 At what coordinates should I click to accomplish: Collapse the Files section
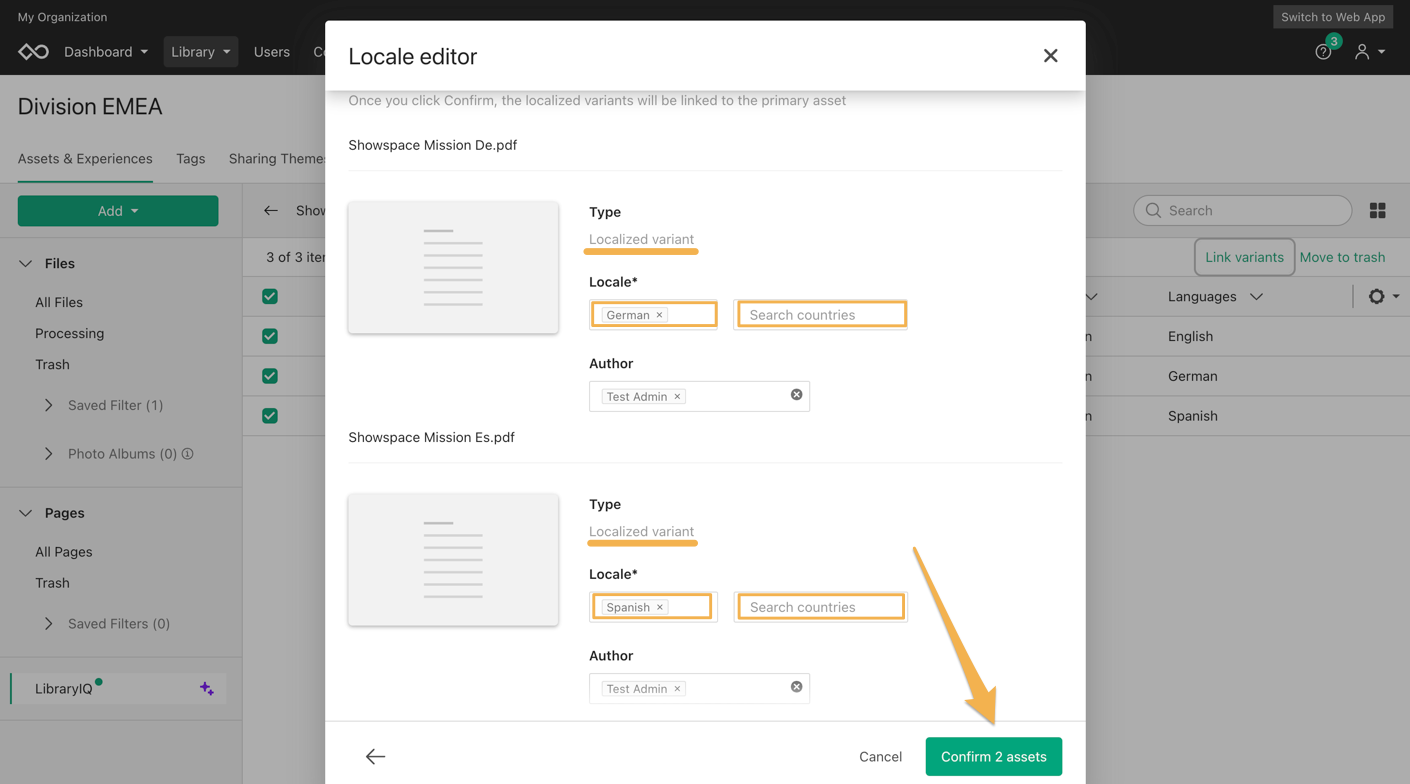pyautogui.click(x=26, y=264)
